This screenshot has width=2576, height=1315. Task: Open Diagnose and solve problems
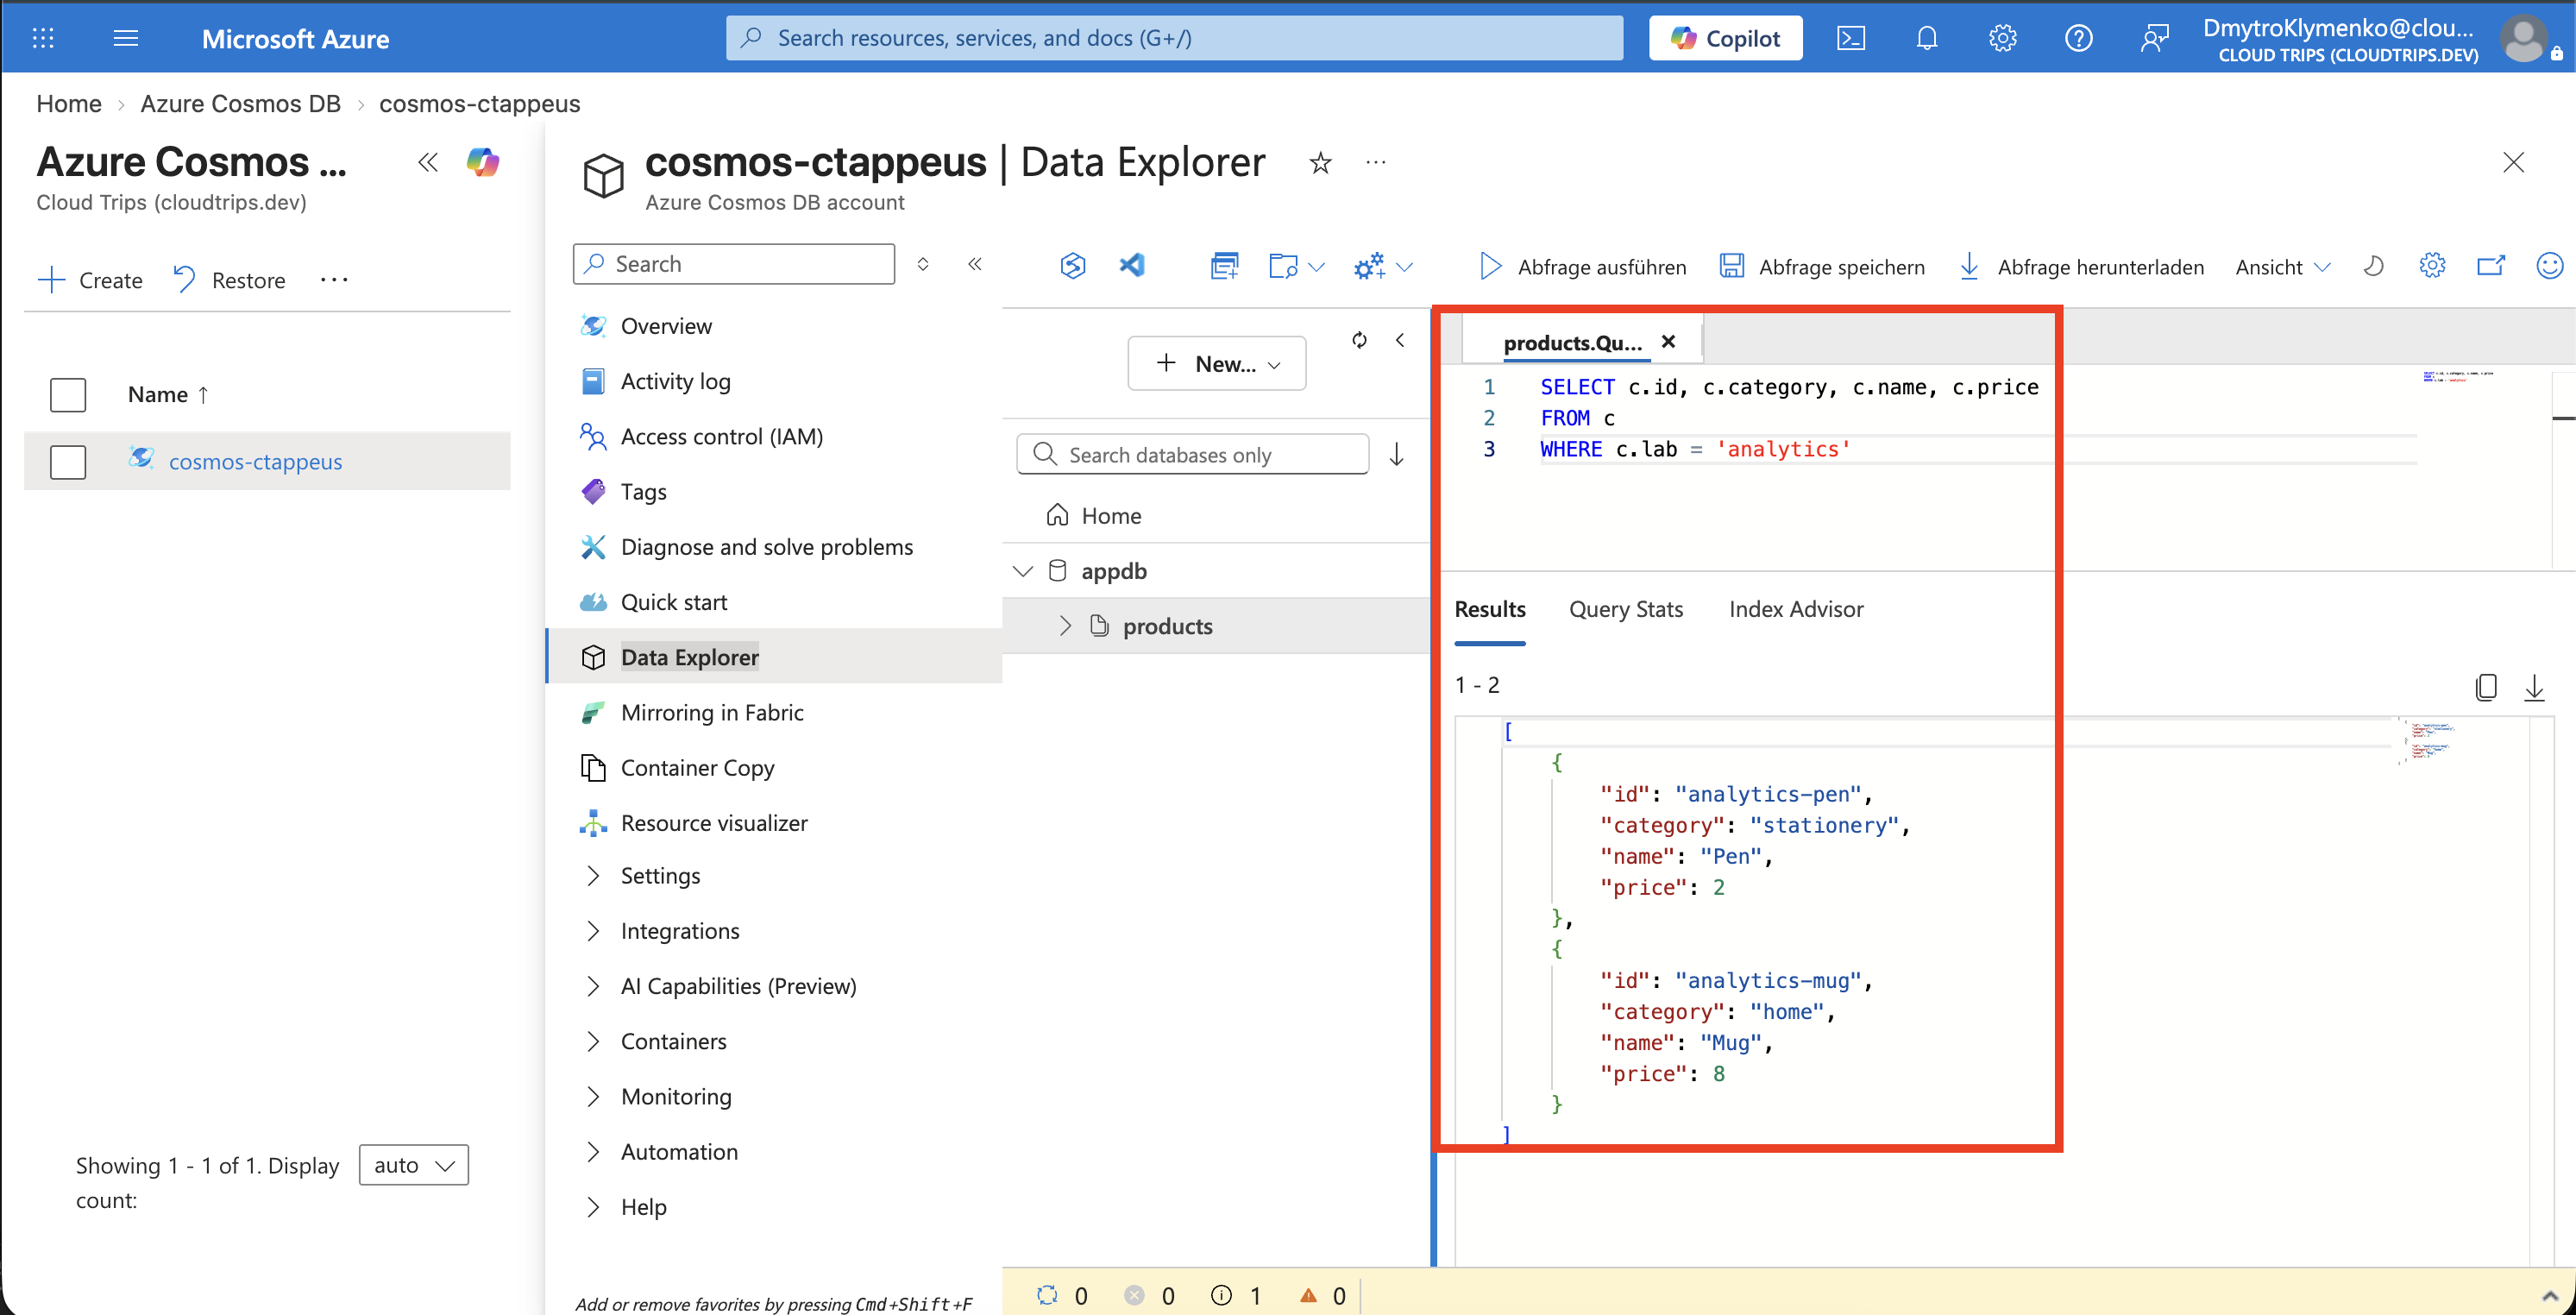(x=766, y=547)
